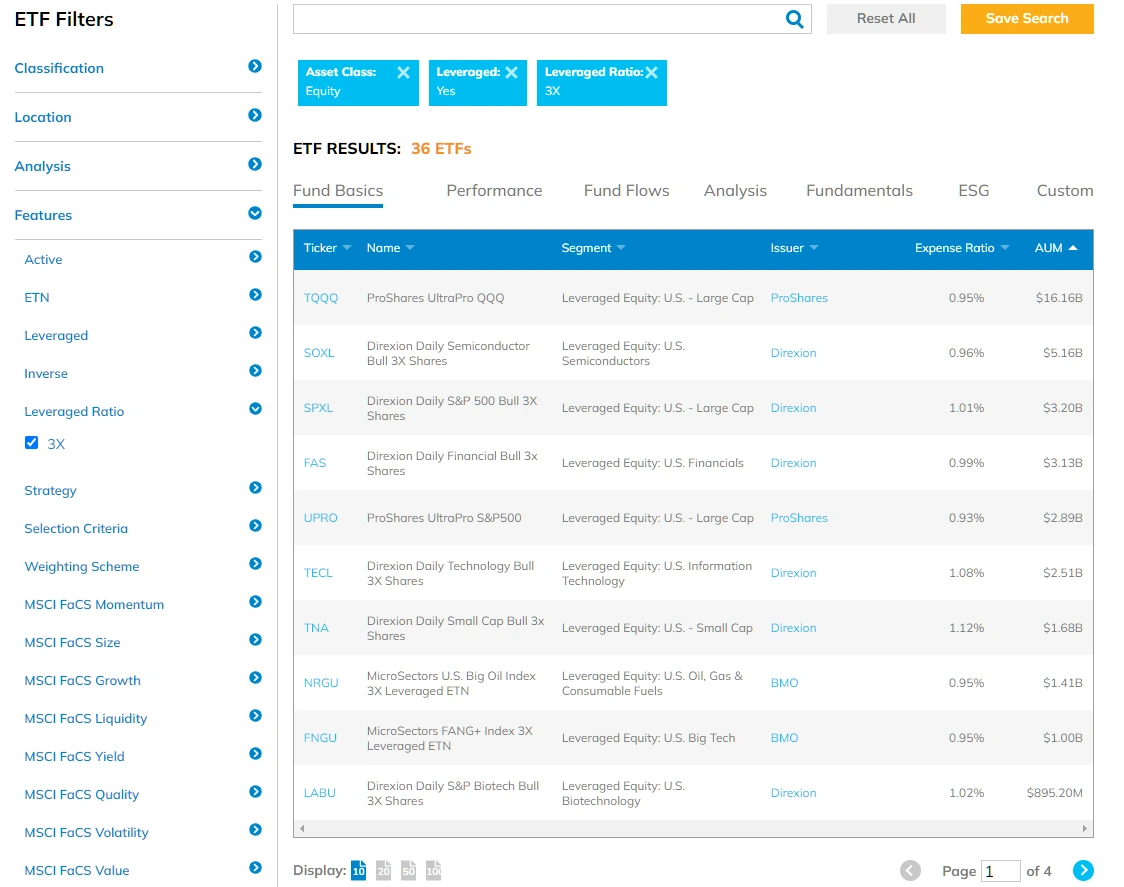Expand the ETN filter
The height and width of the screenshot is (887, 1124).
click(255, 295)
